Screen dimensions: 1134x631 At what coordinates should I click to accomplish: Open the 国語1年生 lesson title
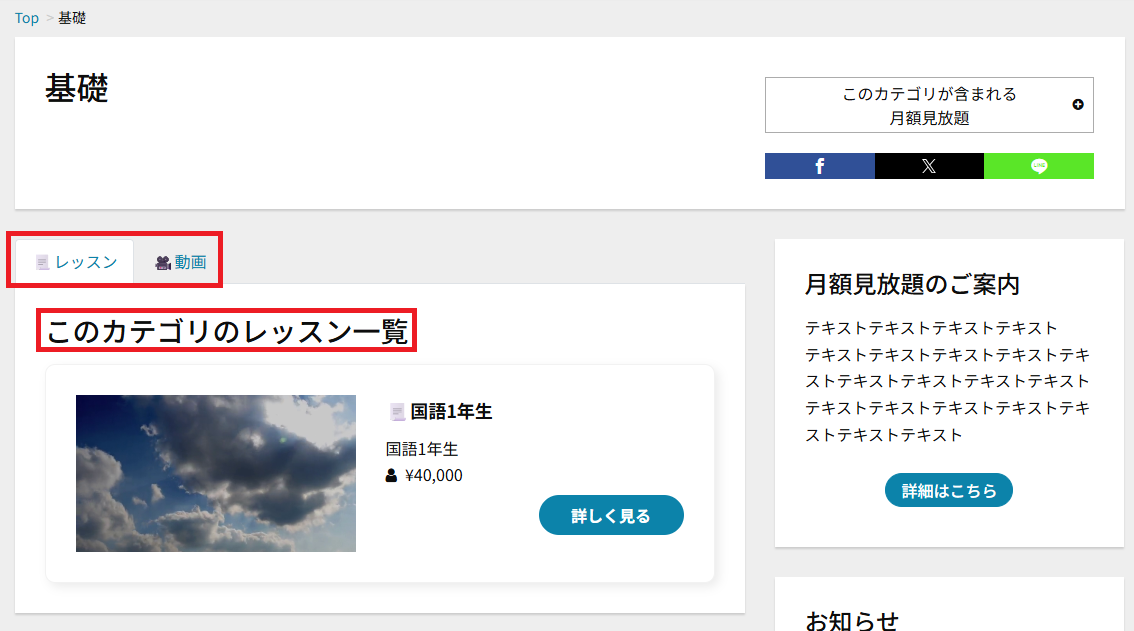point(451,412)
